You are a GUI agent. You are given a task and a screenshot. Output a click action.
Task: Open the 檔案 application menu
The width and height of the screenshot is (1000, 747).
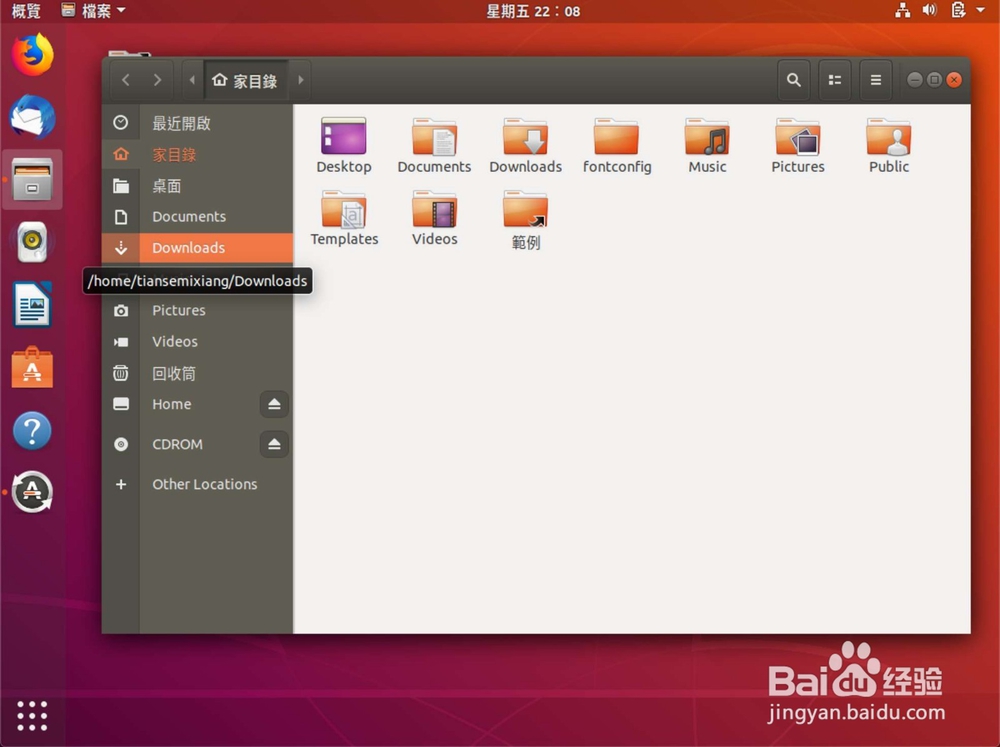pyautogui.click(x=93, y=11)
